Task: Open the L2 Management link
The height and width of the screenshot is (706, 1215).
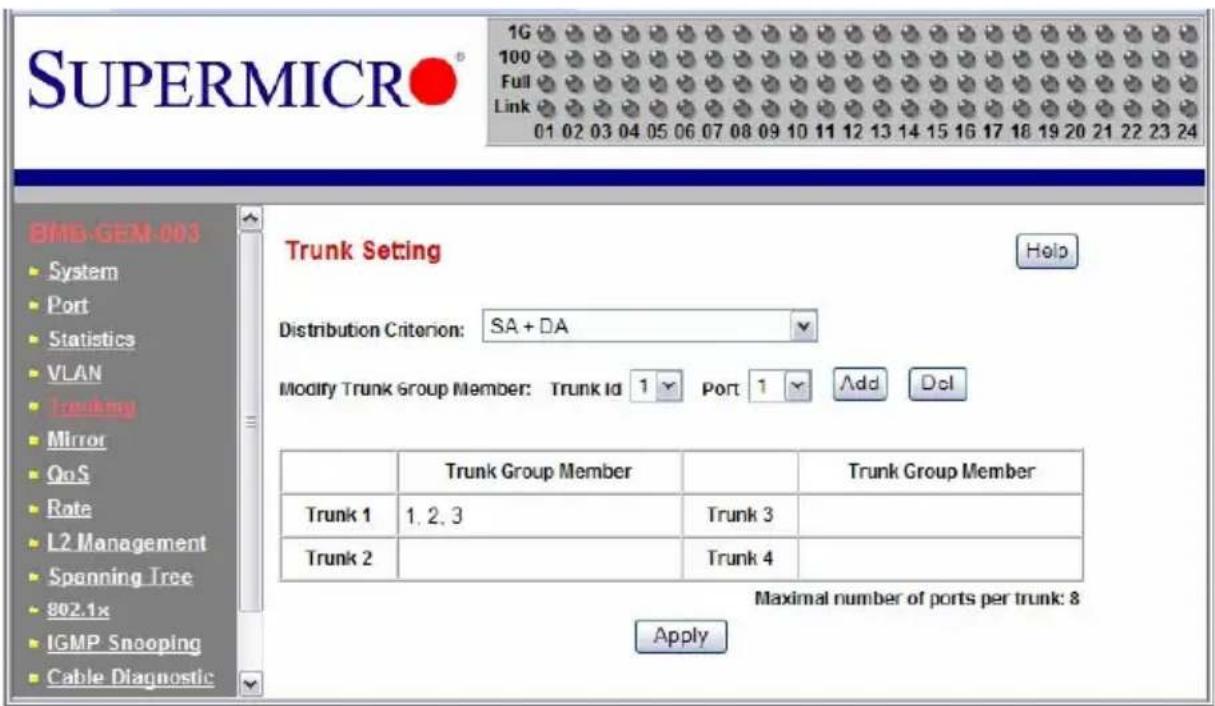Action: 128,542
